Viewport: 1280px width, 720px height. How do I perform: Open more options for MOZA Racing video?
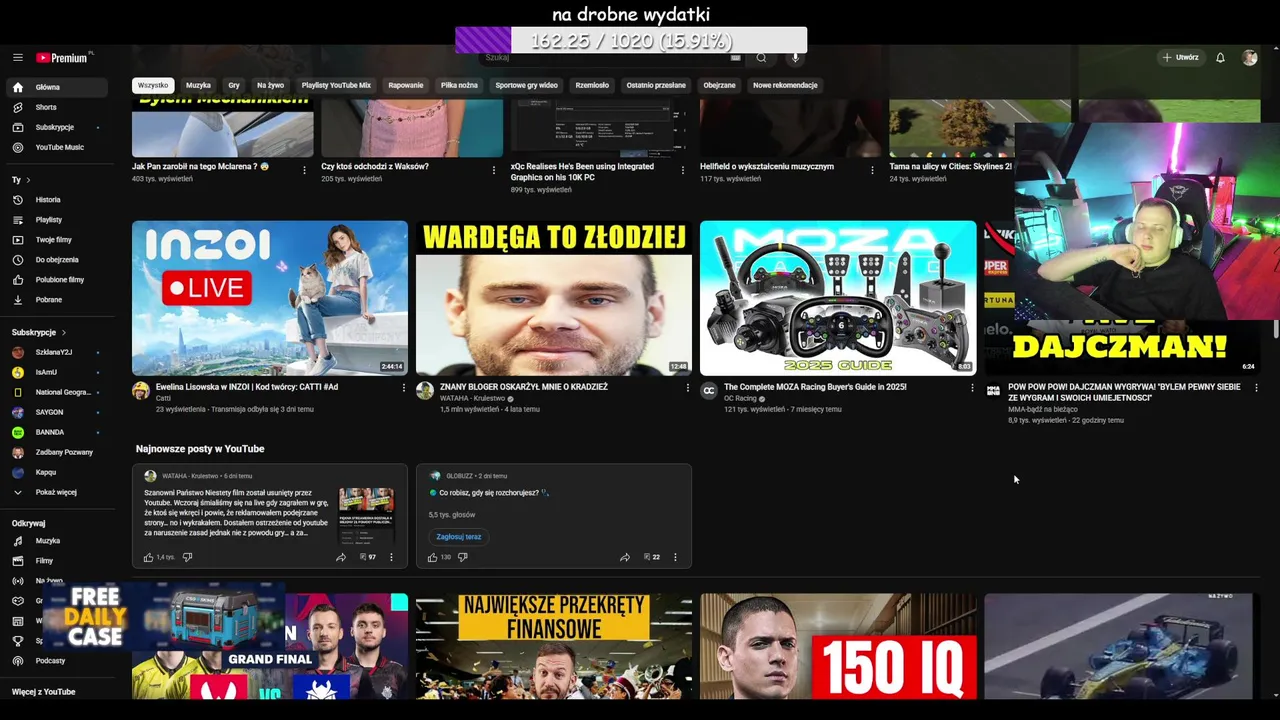(972, 388)
